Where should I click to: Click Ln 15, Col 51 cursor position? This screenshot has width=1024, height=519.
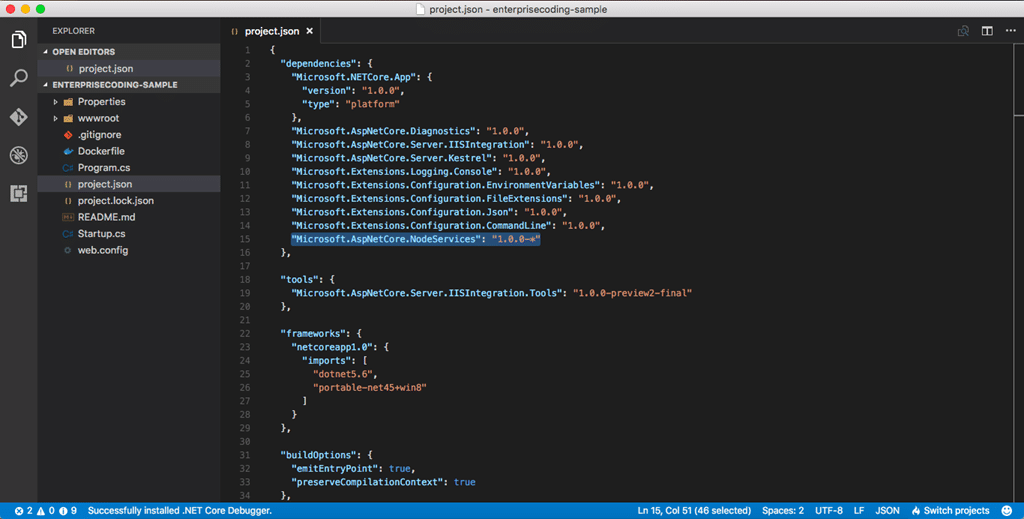point(694,511)
